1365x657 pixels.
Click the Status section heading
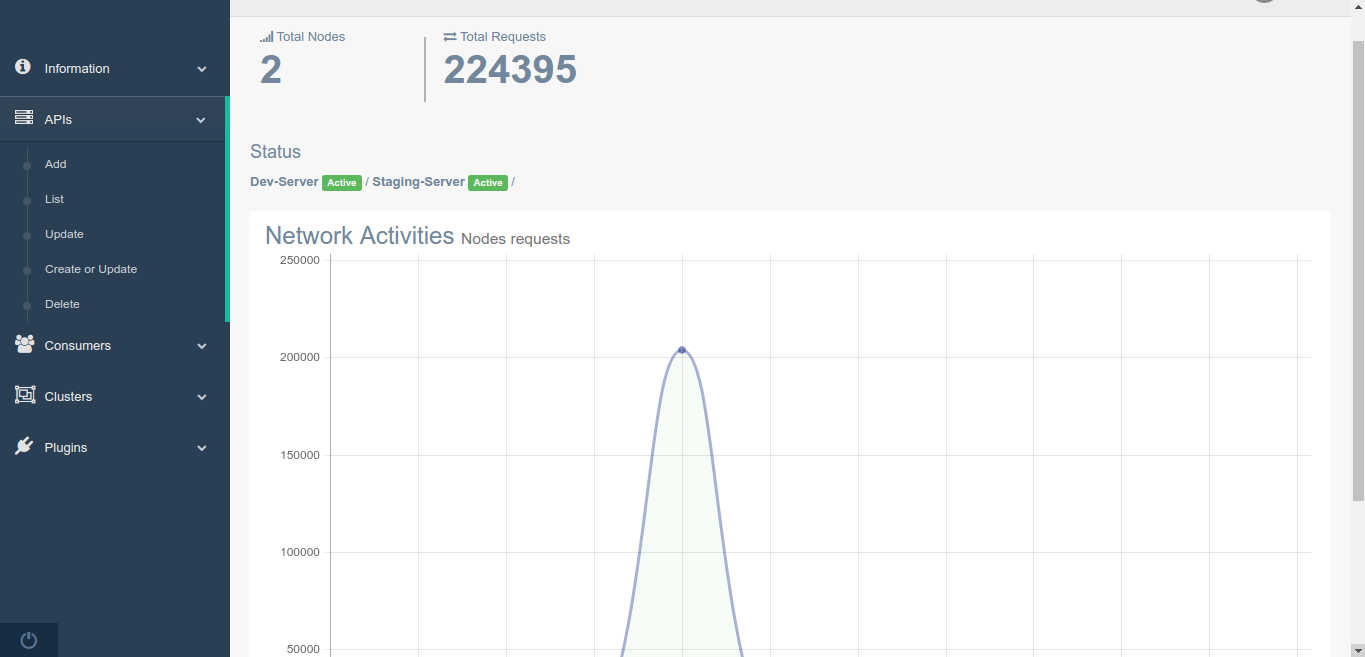275,152
